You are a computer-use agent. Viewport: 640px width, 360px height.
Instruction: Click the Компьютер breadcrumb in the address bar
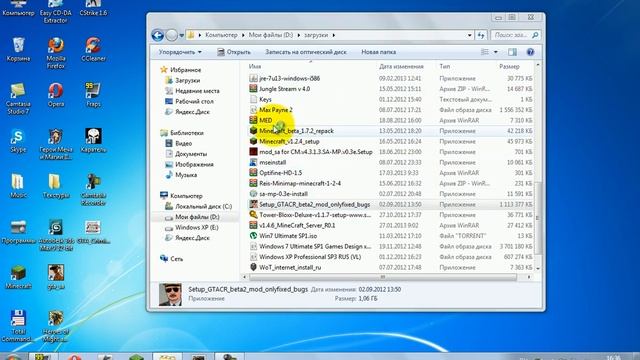pyautogui.click(x=221, y=35)
